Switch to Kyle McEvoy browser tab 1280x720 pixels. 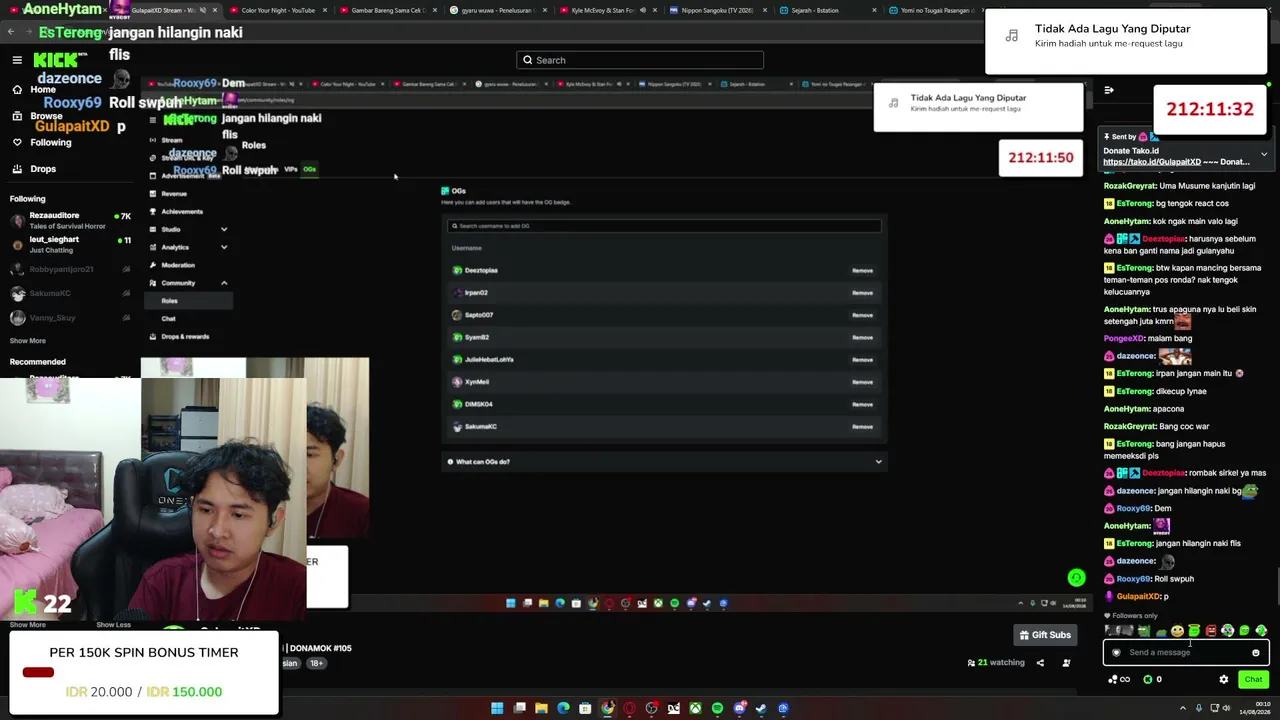point(608,10)
